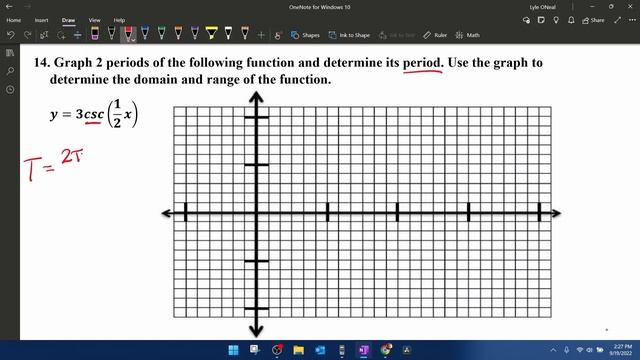Select the orange pen
Viewport: 640px width, 360px height.
point(178,33)
